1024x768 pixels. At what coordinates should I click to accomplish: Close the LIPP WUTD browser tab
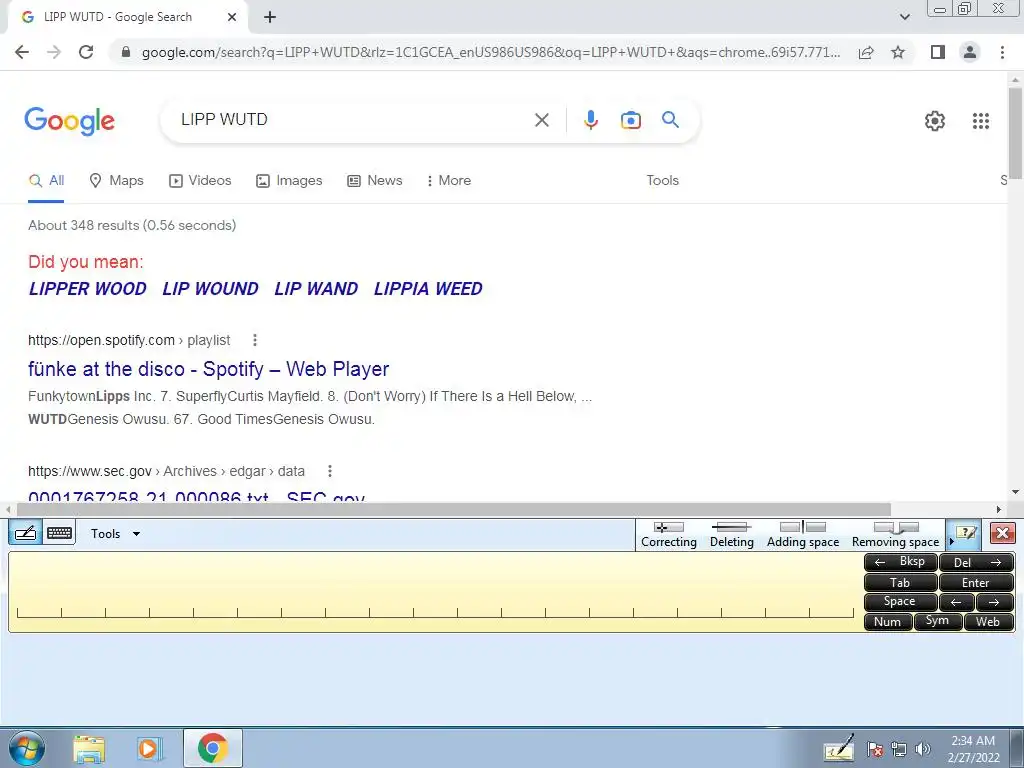(232, 17)
